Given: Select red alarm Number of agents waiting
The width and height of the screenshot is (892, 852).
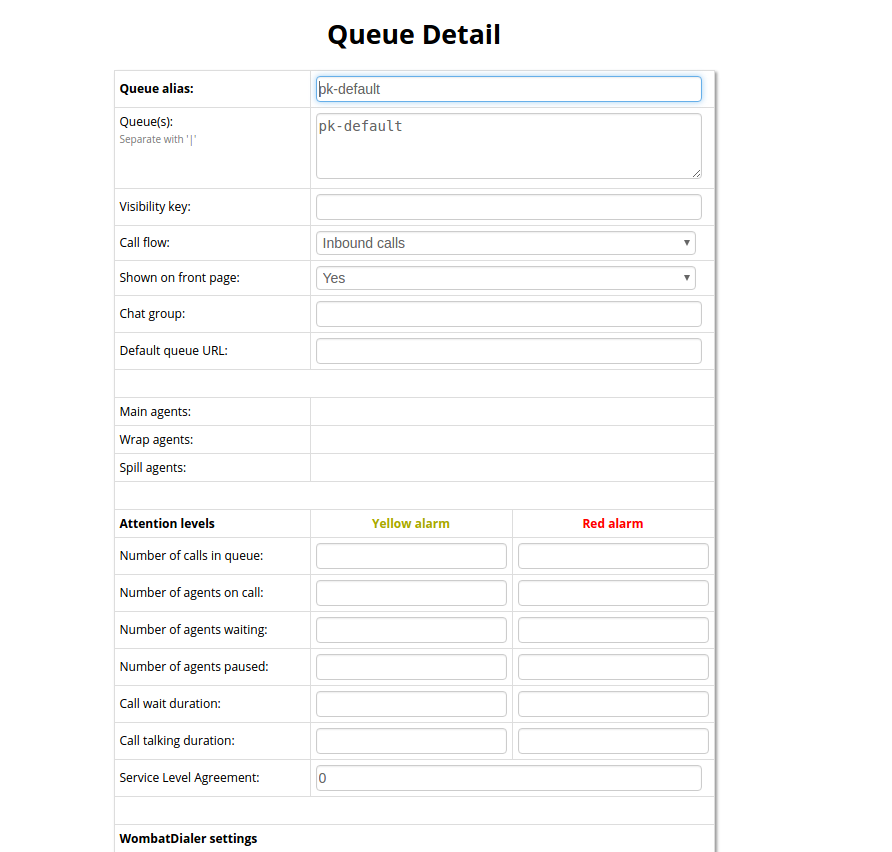Looking at the screenshot, I should tap(613, 630).
